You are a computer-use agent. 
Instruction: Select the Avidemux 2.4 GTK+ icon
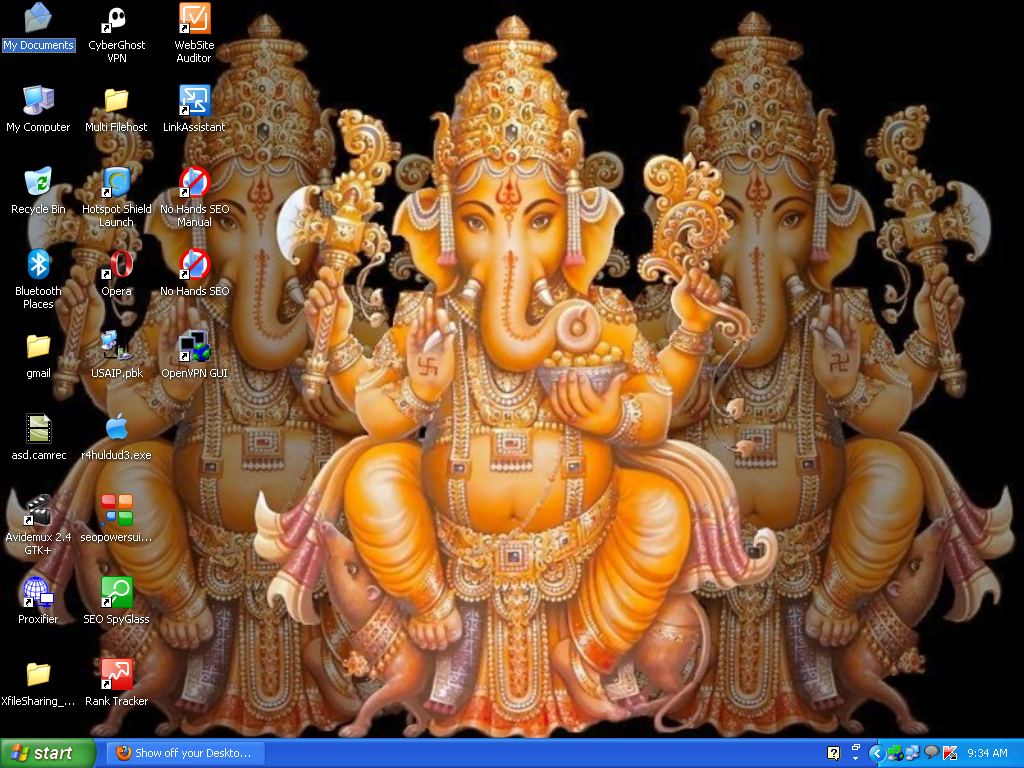pos(38,511)
